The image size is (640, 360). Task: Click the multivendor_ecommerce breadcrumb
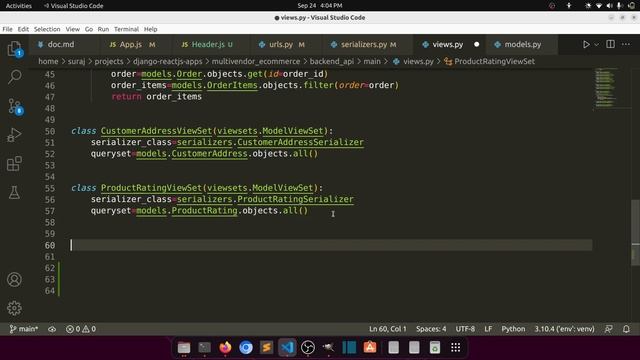coord(256,61)
